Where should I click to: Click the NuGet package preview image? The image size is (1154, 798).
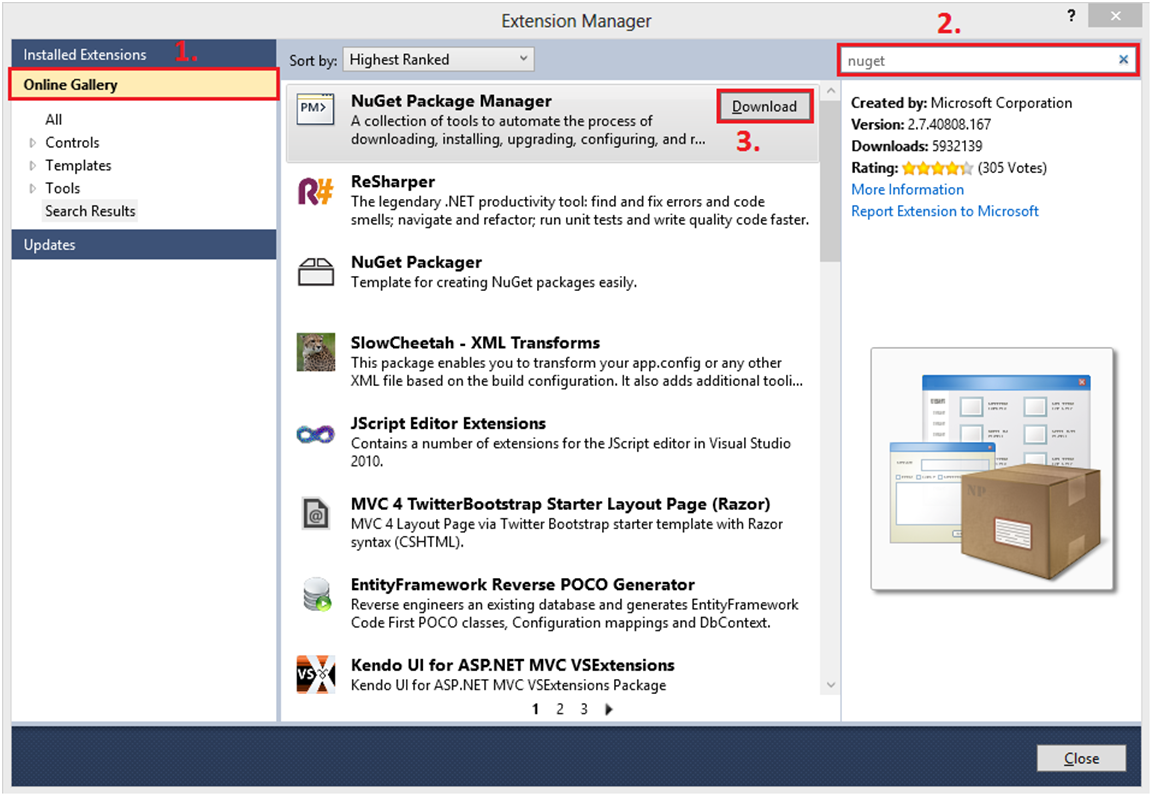992,470
